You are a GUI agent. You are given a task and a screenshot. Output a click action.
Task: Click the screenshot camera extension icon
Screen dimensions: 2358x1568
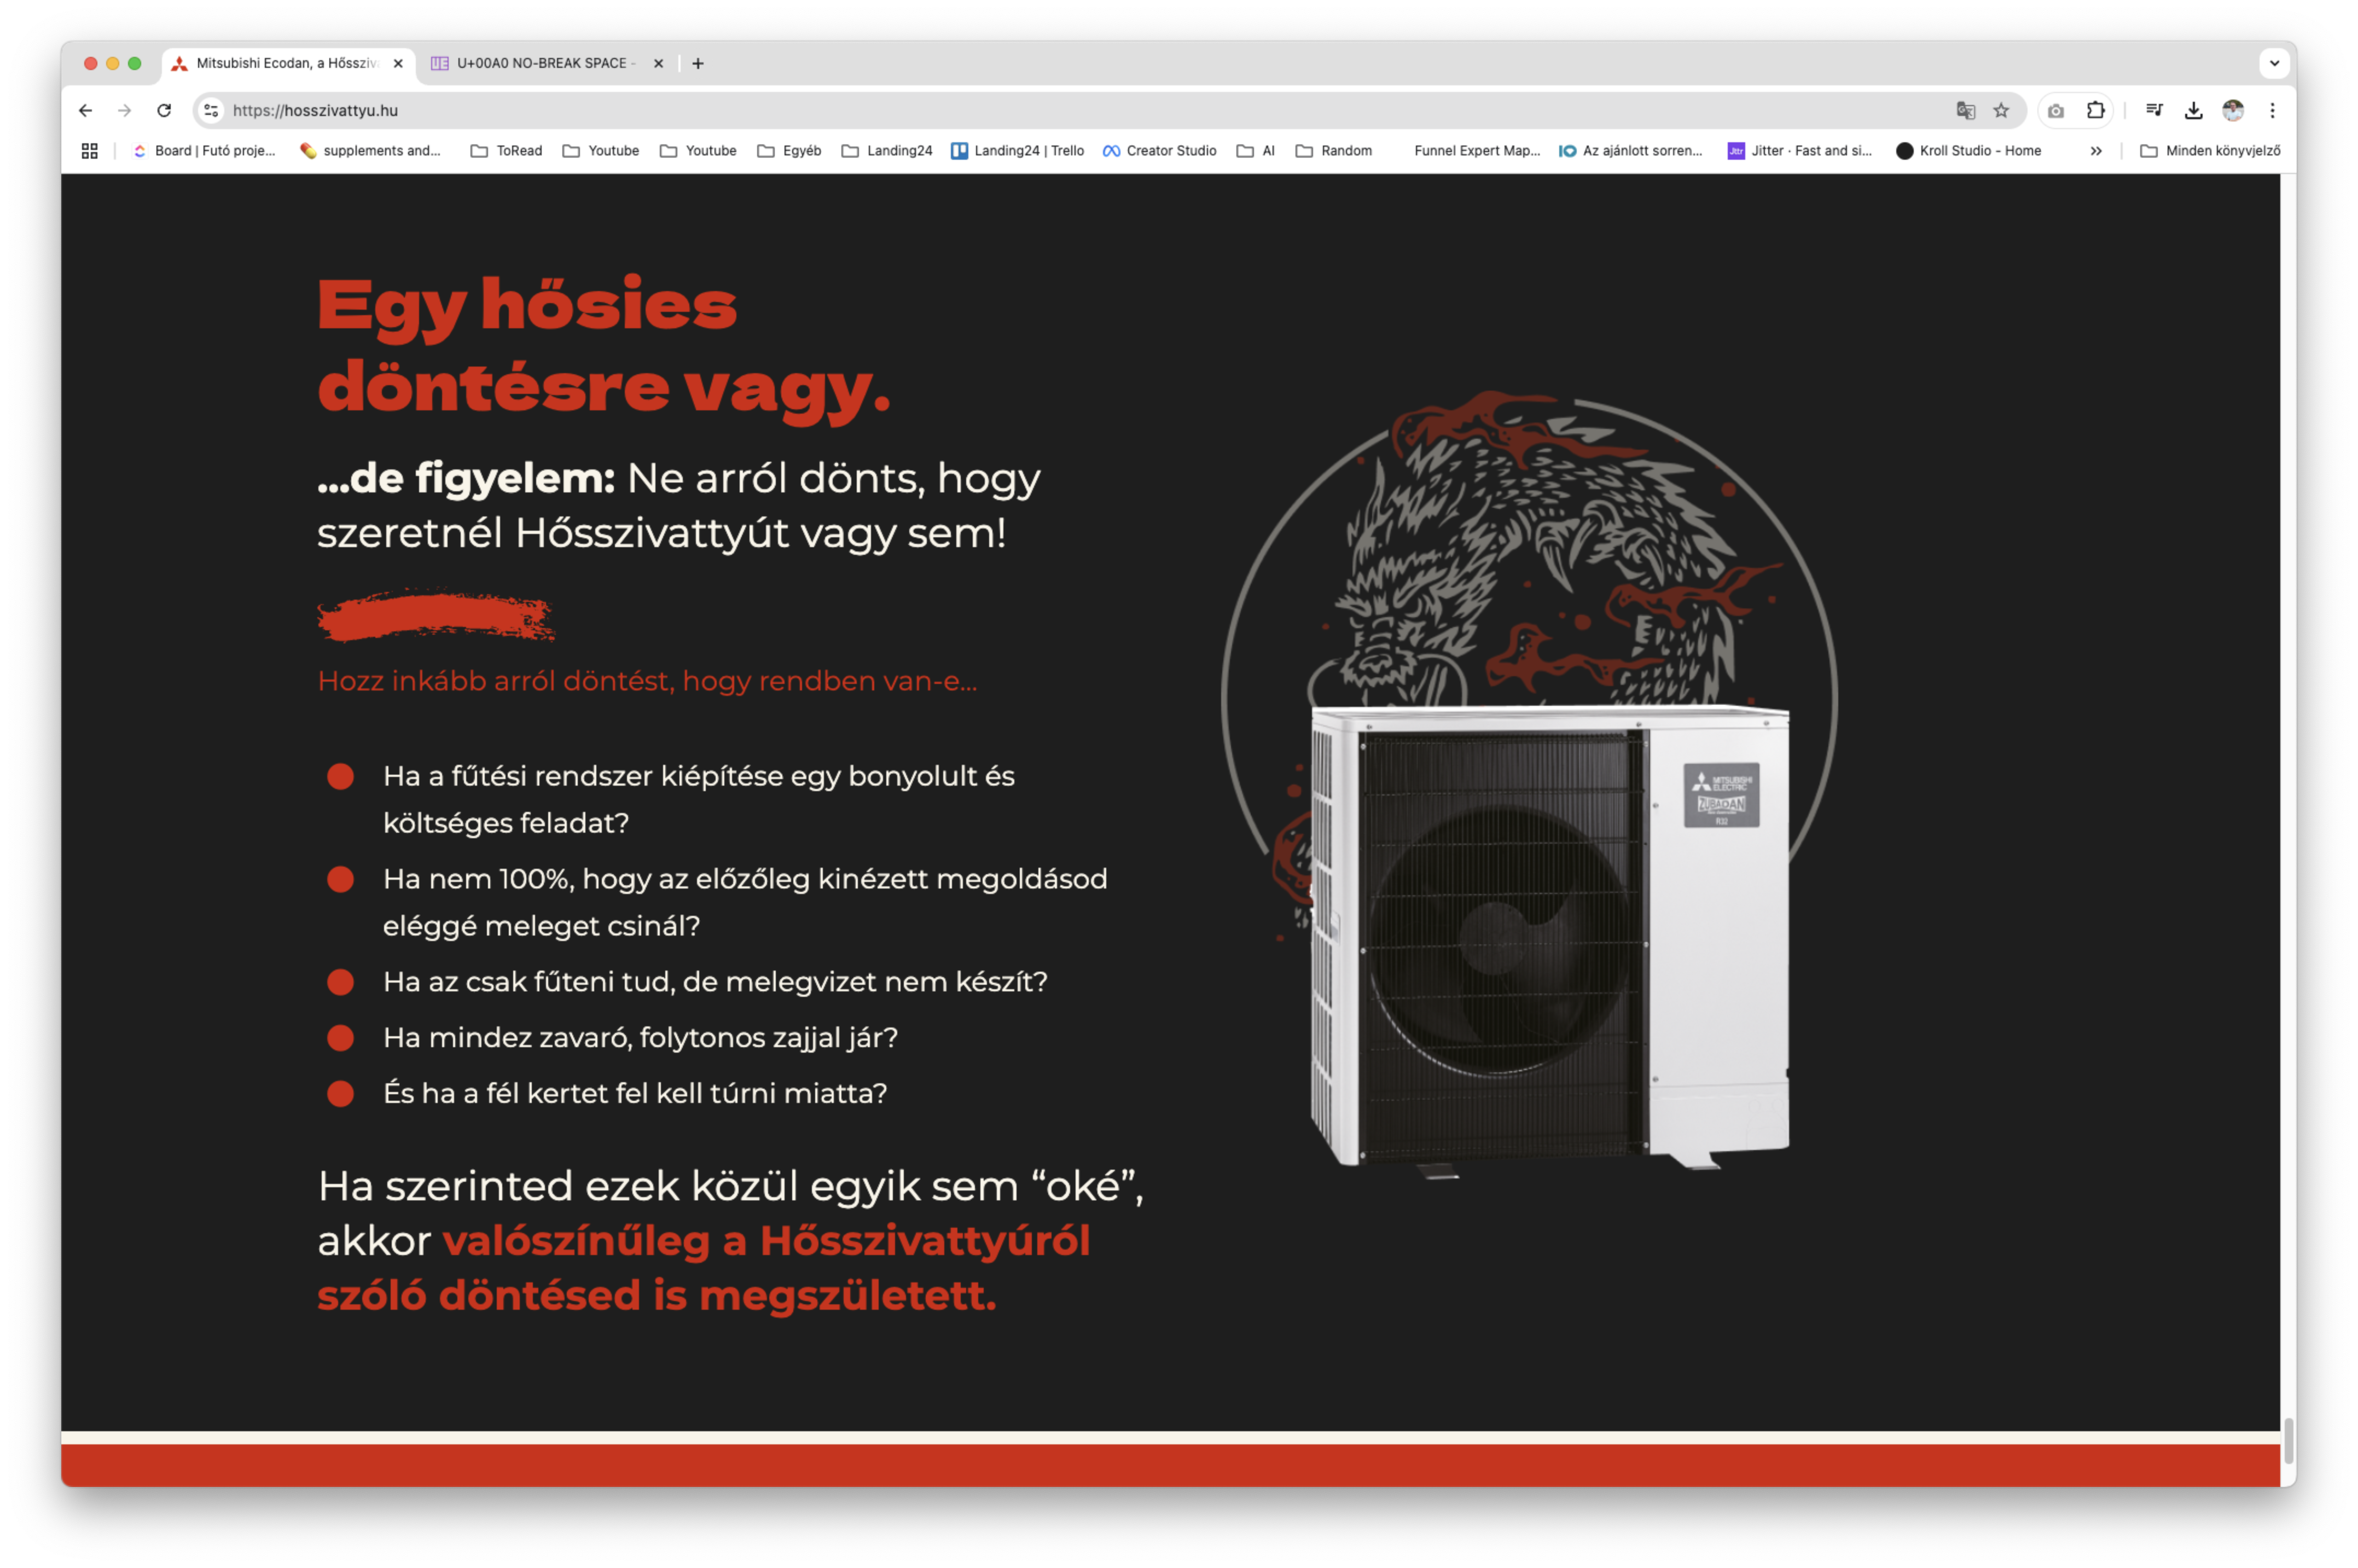[x=2056, y=110]
